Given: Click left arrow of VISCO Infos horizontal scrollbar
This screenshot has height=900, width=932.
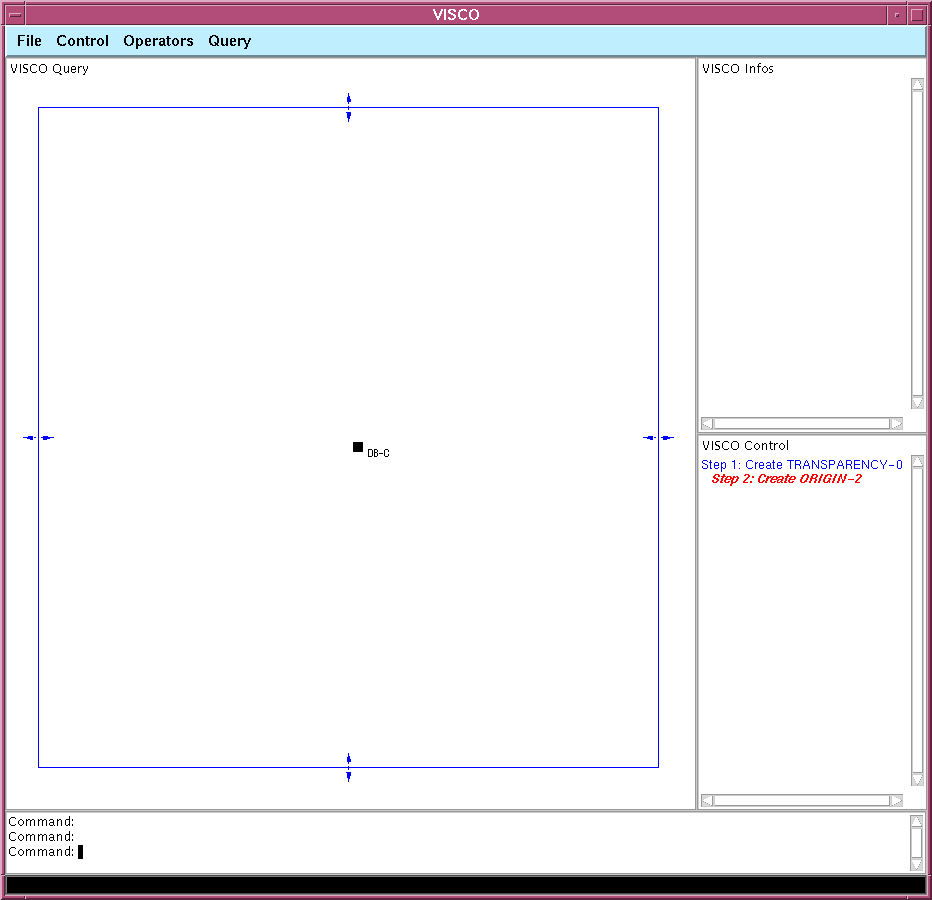Looking at the screenshot, I should [x=707, y=424].
